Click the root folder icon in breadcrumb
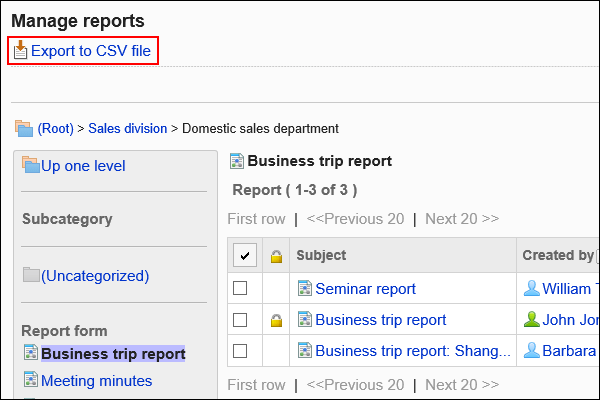 pyautogui.click(x=24, y=128)
